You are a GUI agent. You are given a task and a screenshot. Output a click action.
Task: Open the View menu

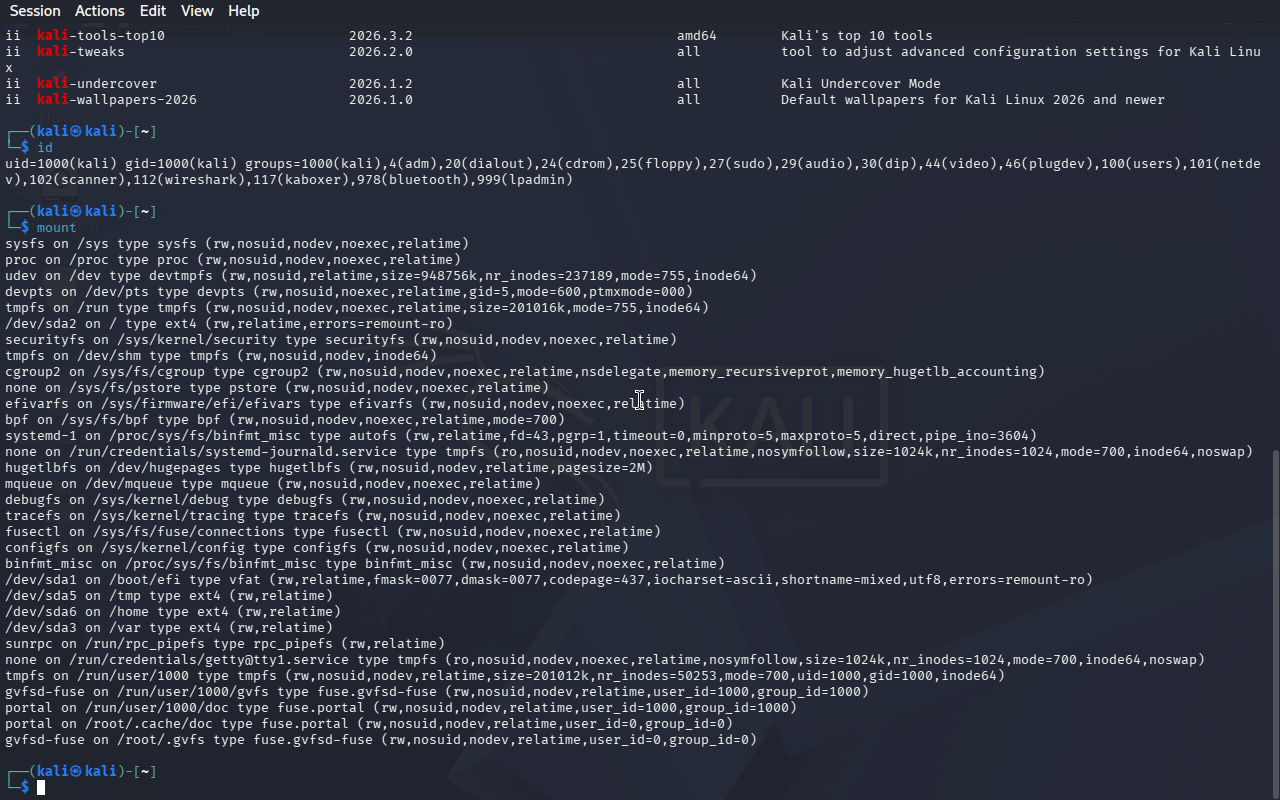click(x=197, y=11)
